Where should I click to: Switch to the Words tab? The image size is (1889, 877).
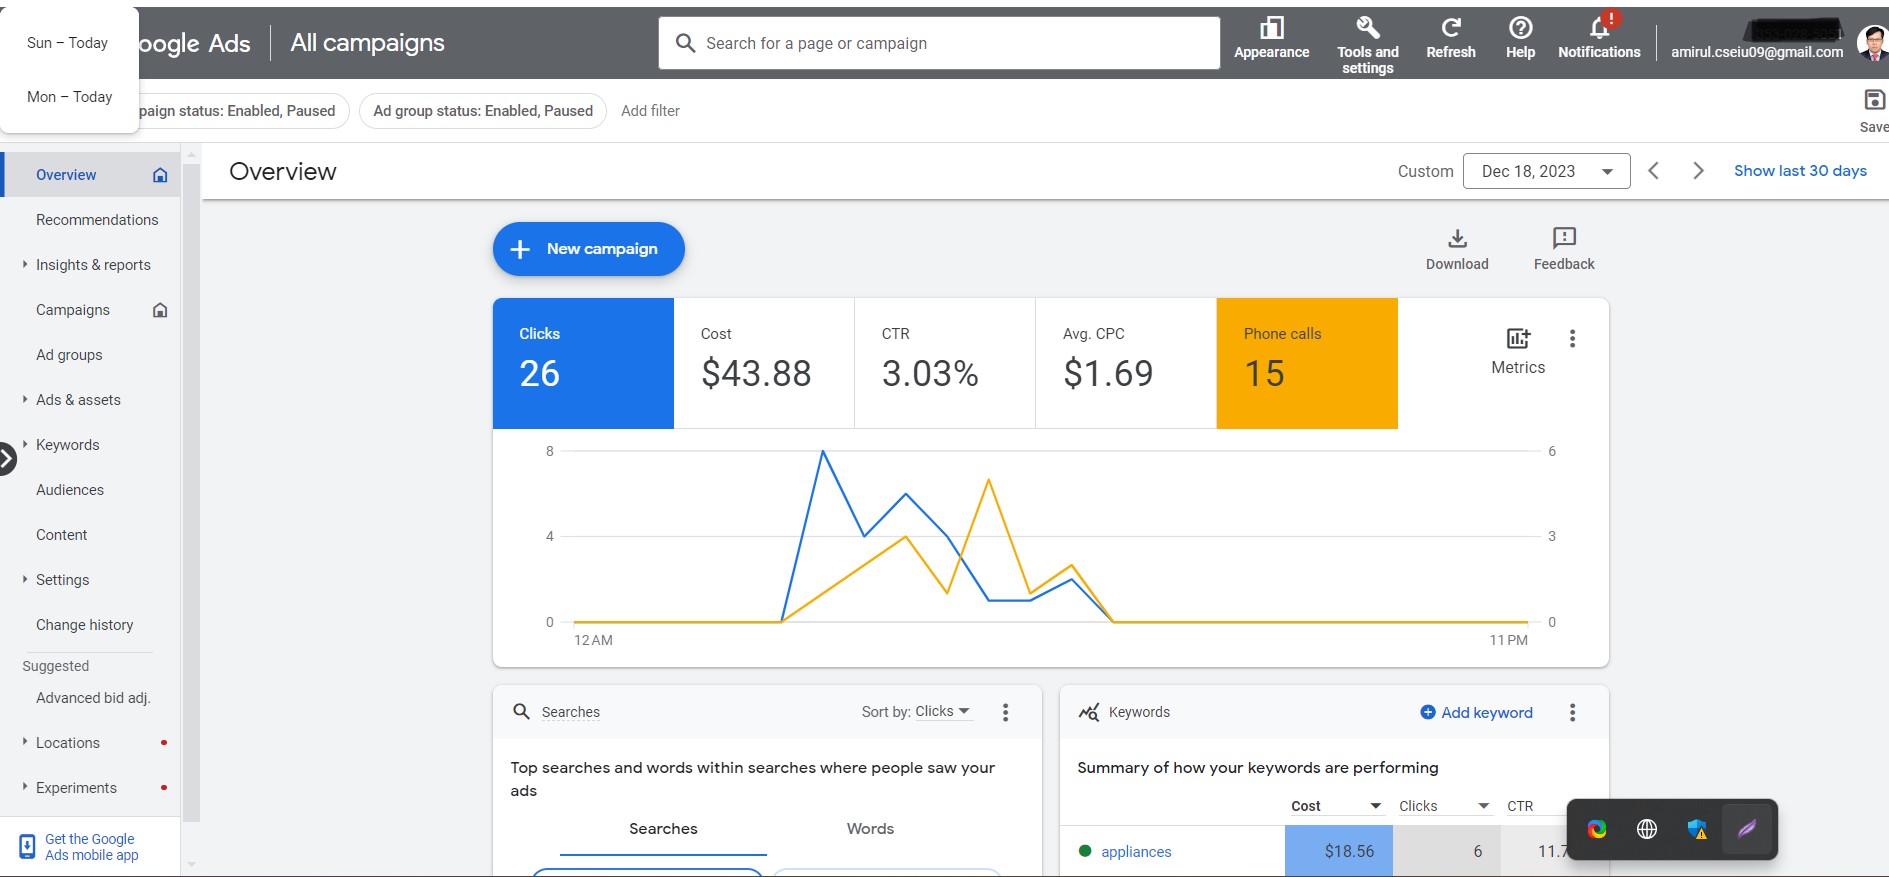coord(870,829)
